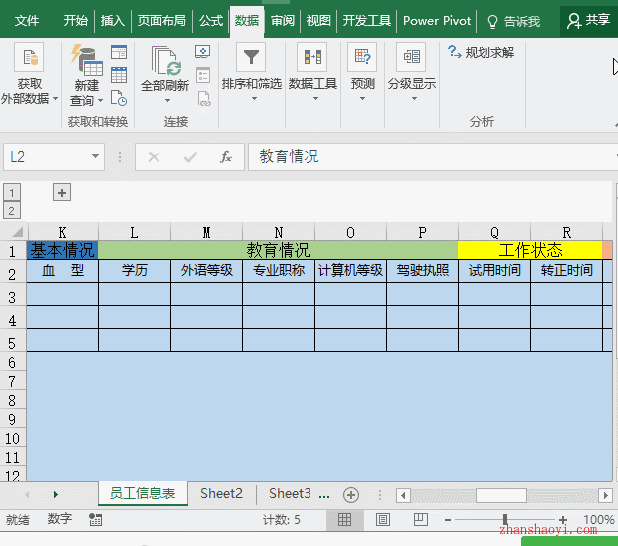The width and height of the screenshot is (618, 546).
Task: Expand the collapsed outline group with plus
Action: (x=62, y=193)
